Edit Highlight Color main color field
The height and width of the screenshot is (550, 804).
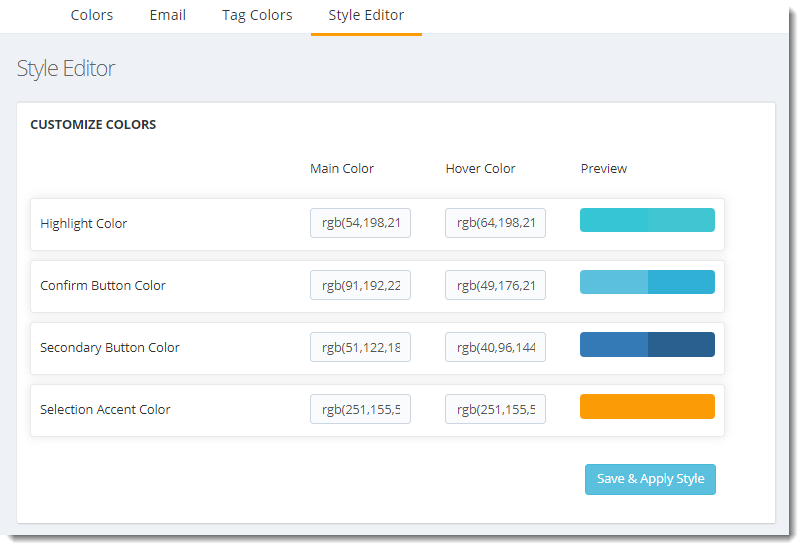pyautogui.click(x=360, y=223)
